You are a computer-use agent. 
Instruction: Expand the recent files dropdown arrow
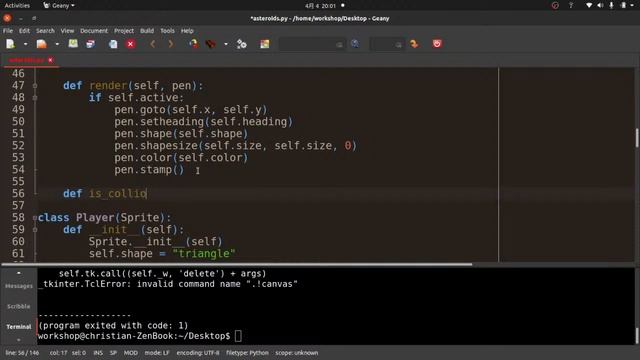click(57, 44)
